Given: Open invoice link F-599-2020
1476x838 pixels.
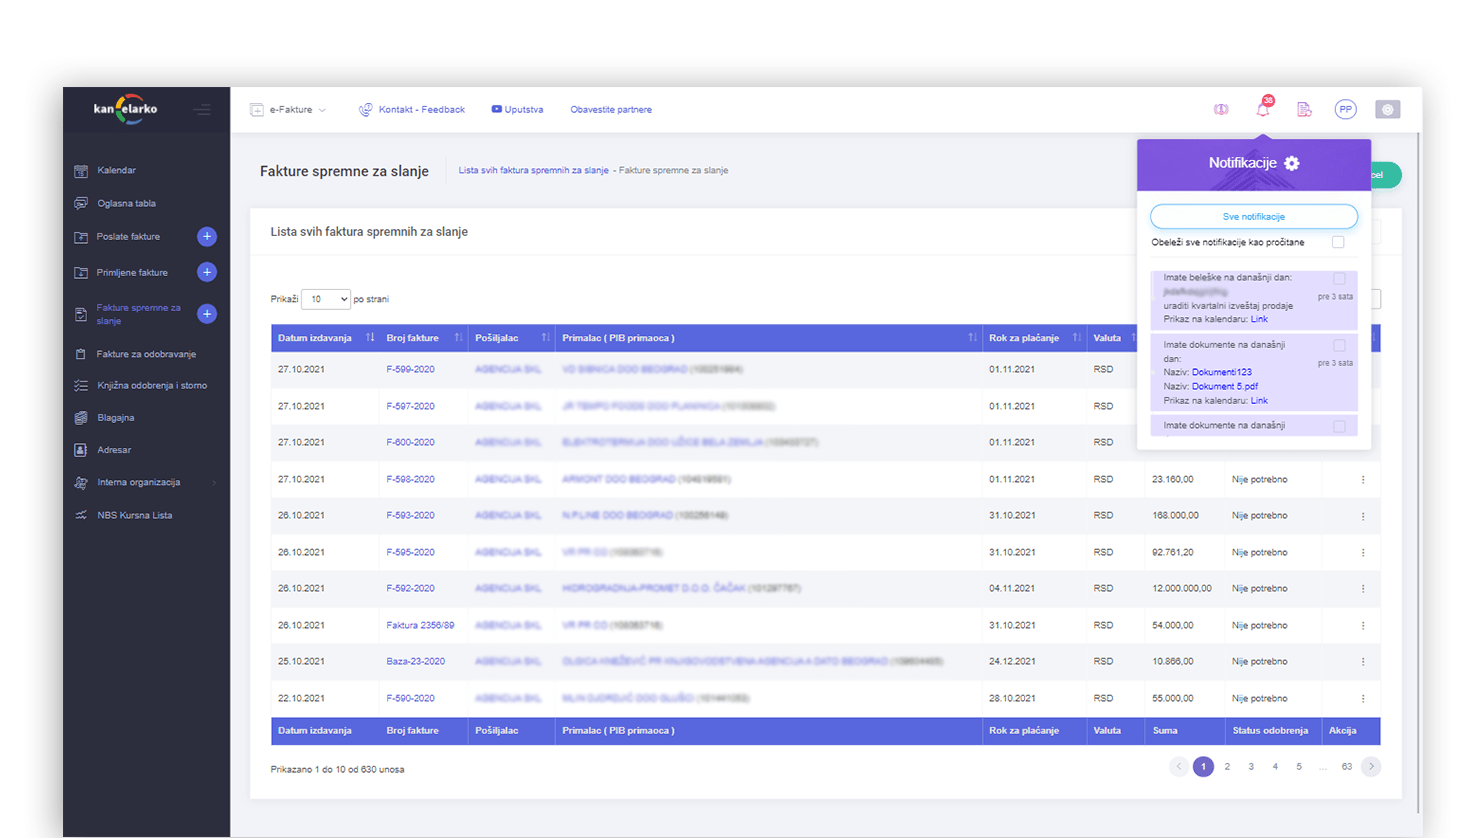Looking at the screenshot, I should (410, 370).
